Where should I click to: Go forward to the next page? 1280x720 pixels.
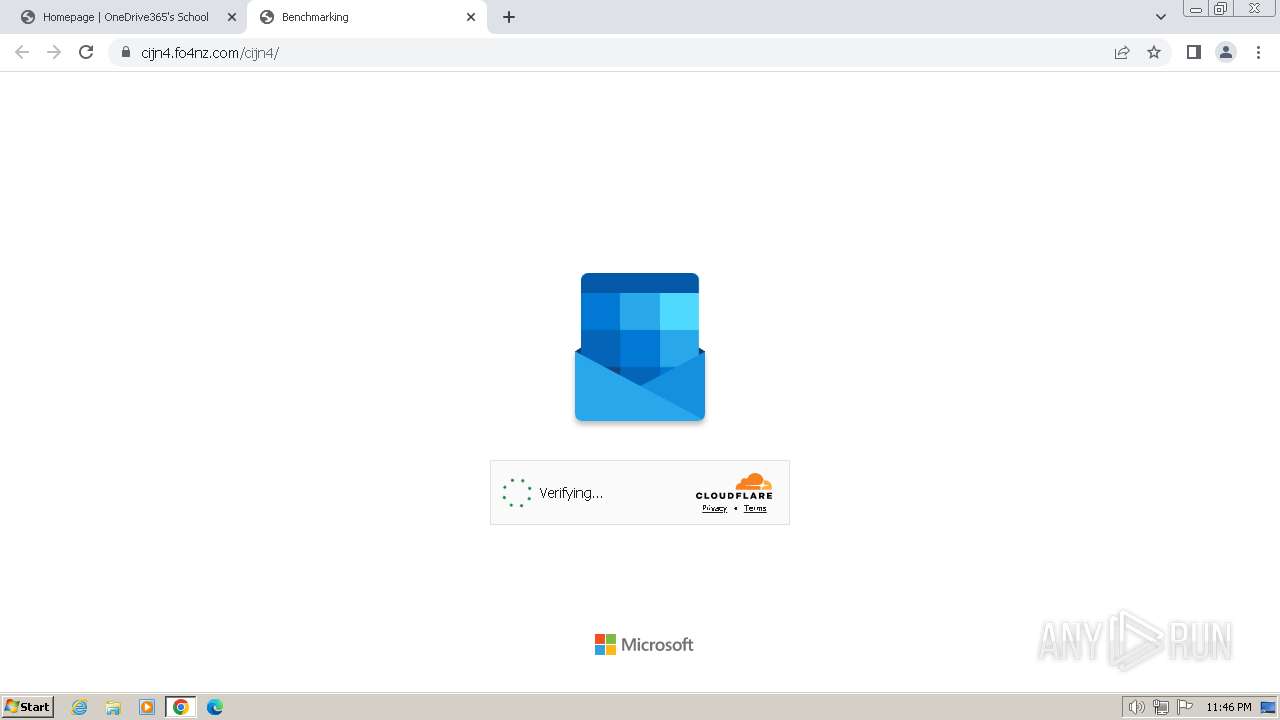click(54, 52)
